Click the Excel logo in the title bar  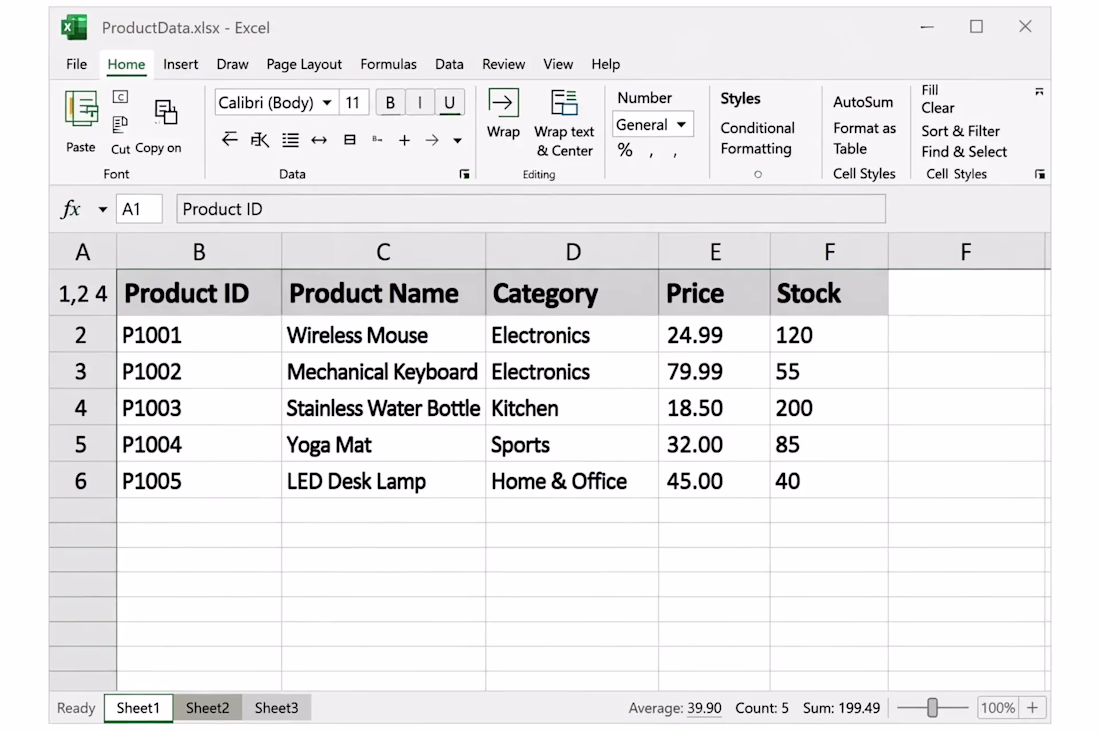tap(74, 27)
